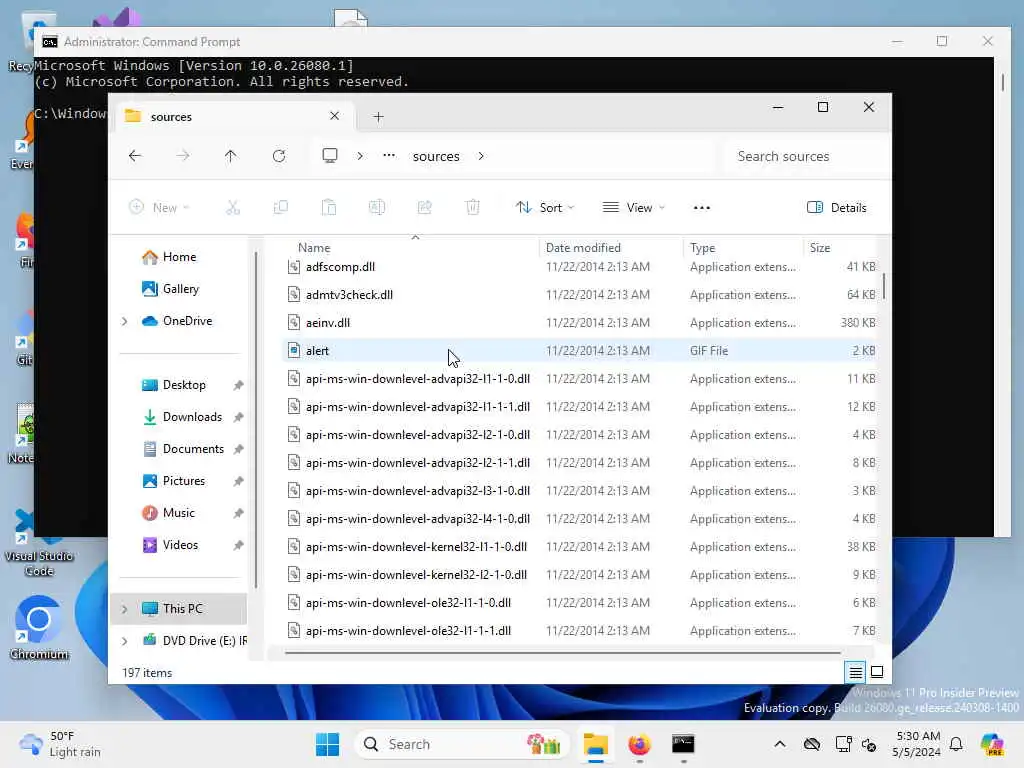Open the toolbar See more (three dots) menu
The image size is (1024, 768).
pos(702,208)
